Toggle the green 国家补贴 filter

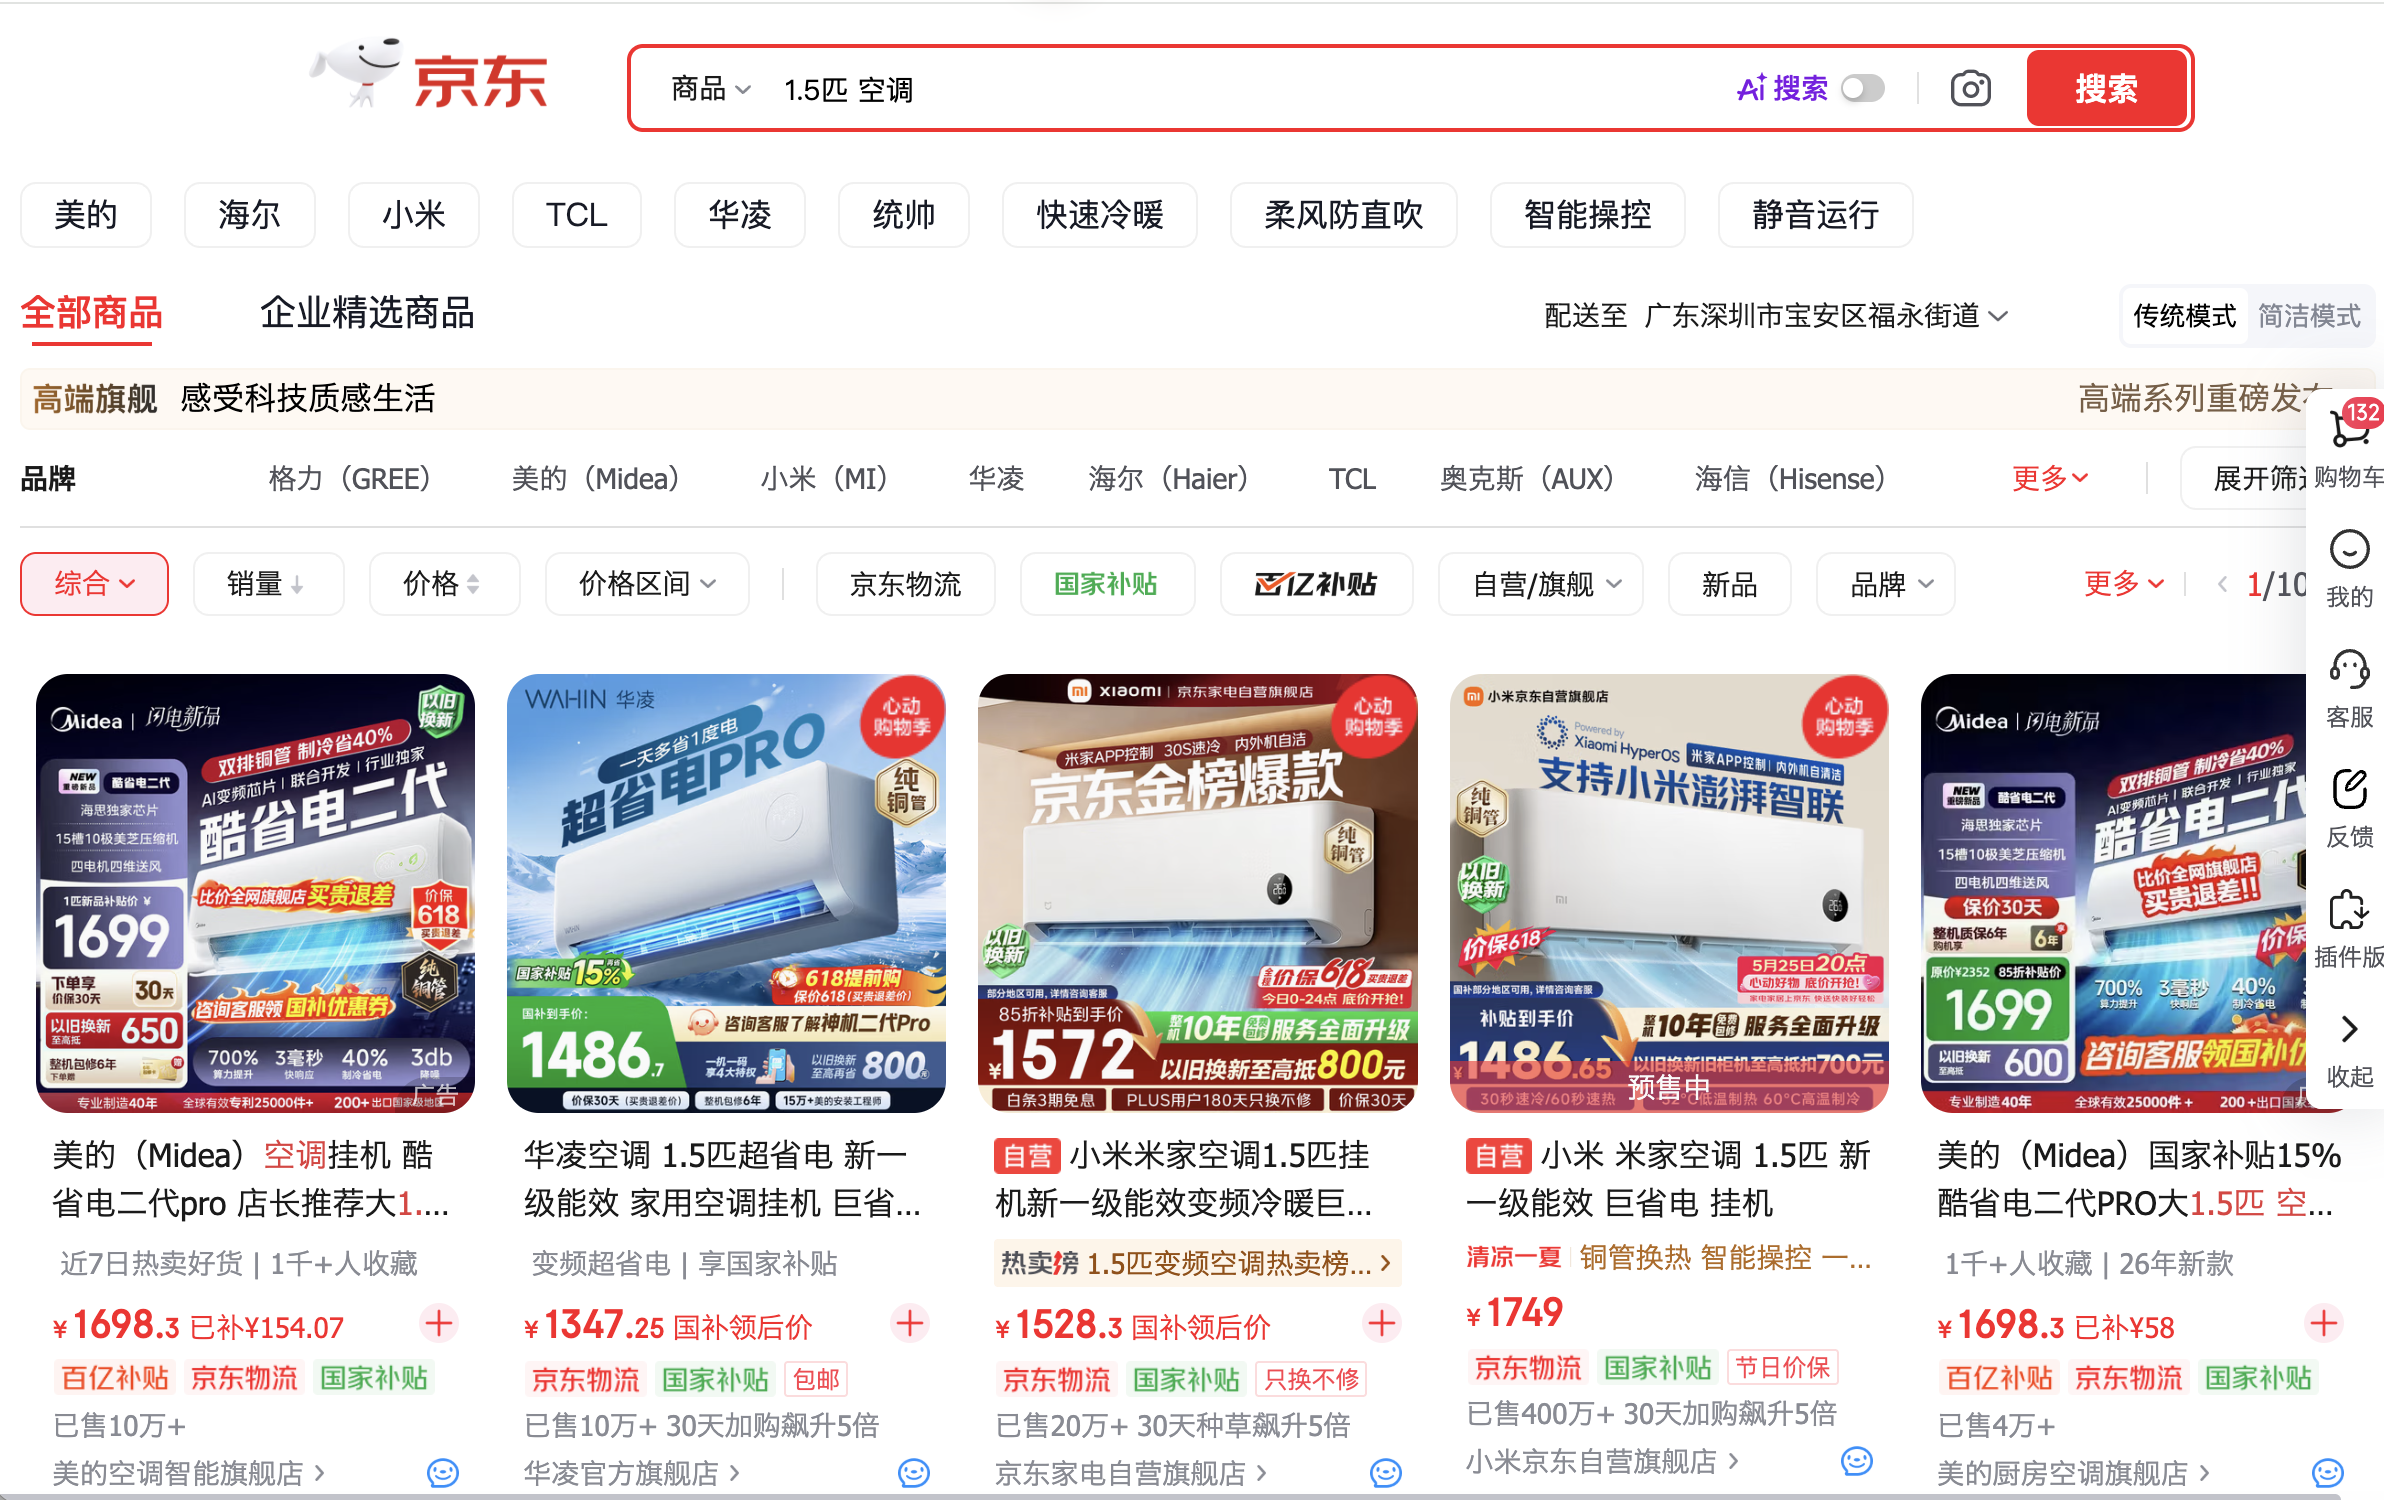click(1107, 584)
